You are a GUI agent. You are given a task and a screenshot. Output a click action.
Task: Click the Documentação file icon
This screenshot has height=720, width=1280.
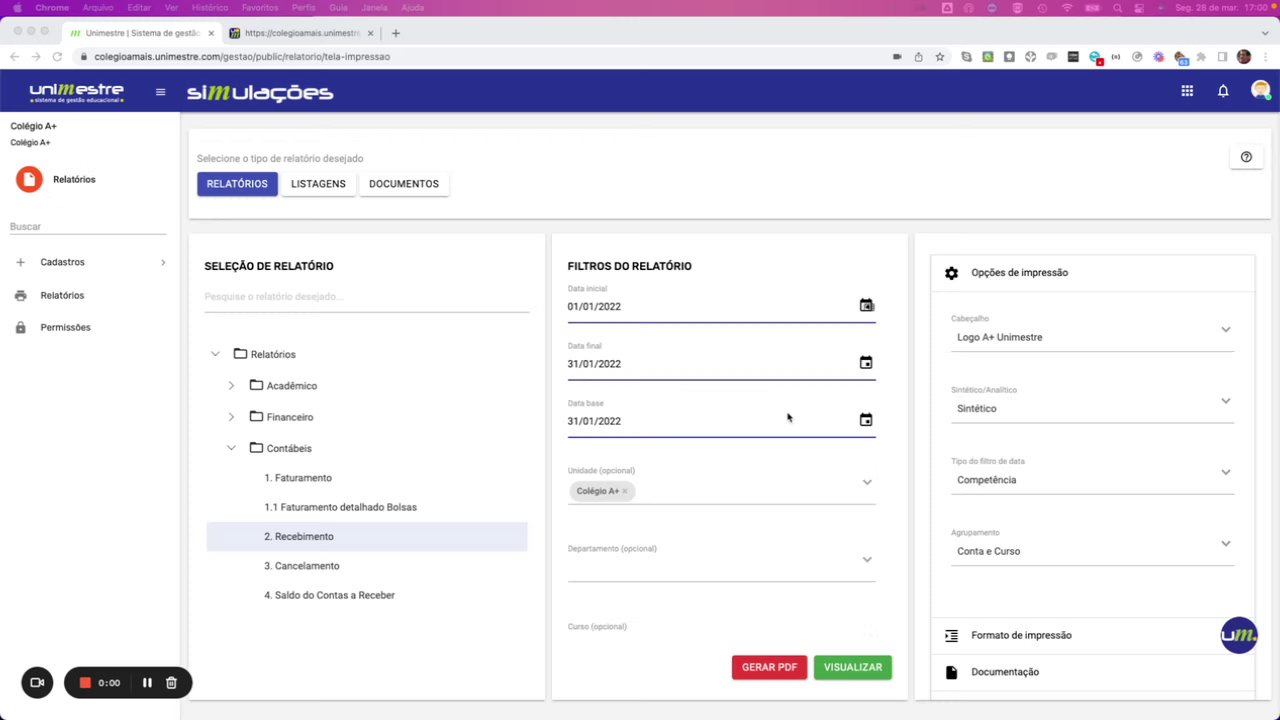[x=951, y=672]
